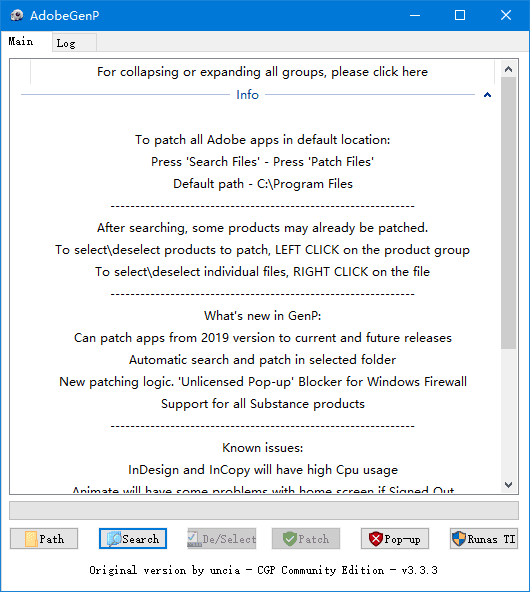This screenshot has height=592, width=530.
Task: Click 'To patch all Adobe apps in default location:' line
Action: coord(263,140)
